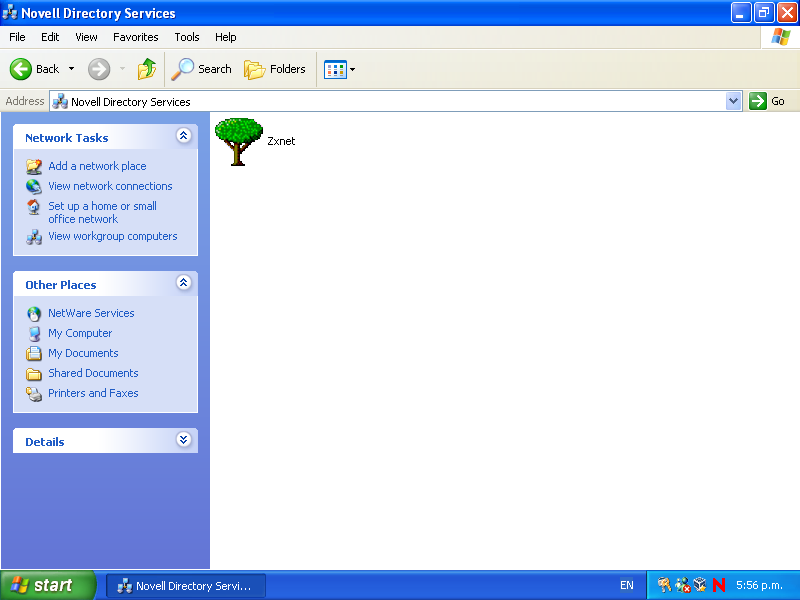800x600 pixels.
Task: Click the Printers and Faxes icon
Action: pyautogui.click(x=34, y=394)
